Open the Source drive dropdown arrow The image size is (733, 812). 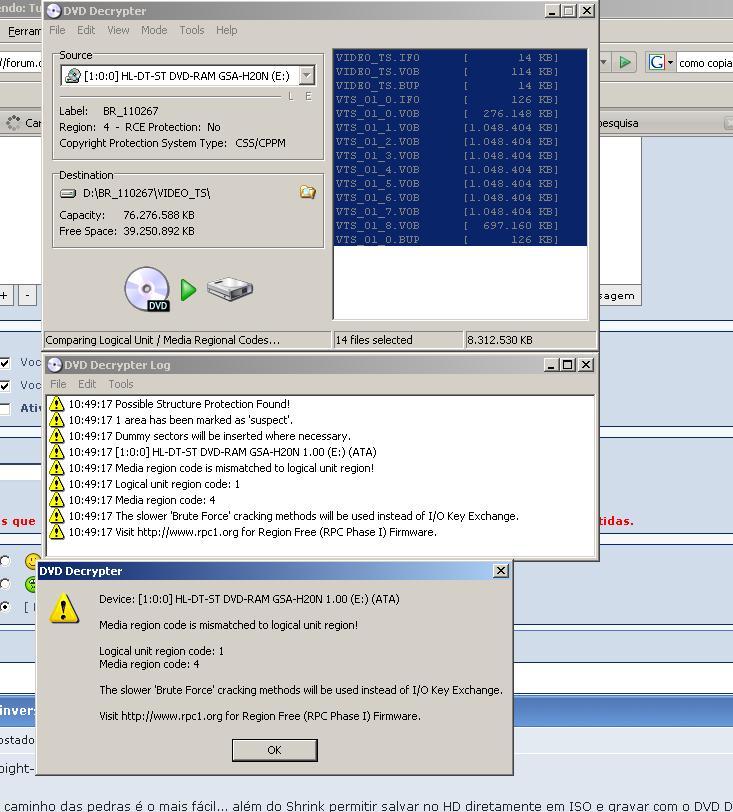click(x=307, y=76)
